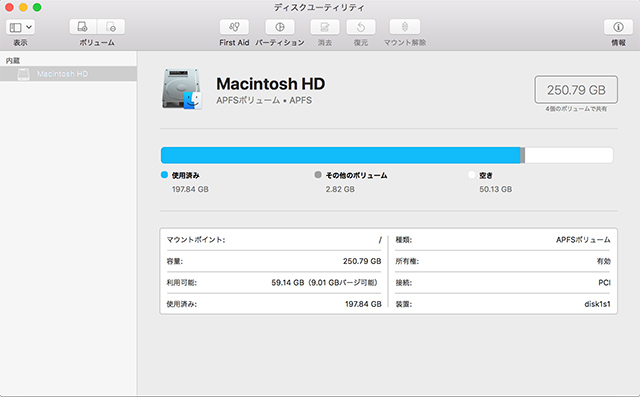
Task: Click the Macintosh HD drive icon image
Action: tap(182, 89)
